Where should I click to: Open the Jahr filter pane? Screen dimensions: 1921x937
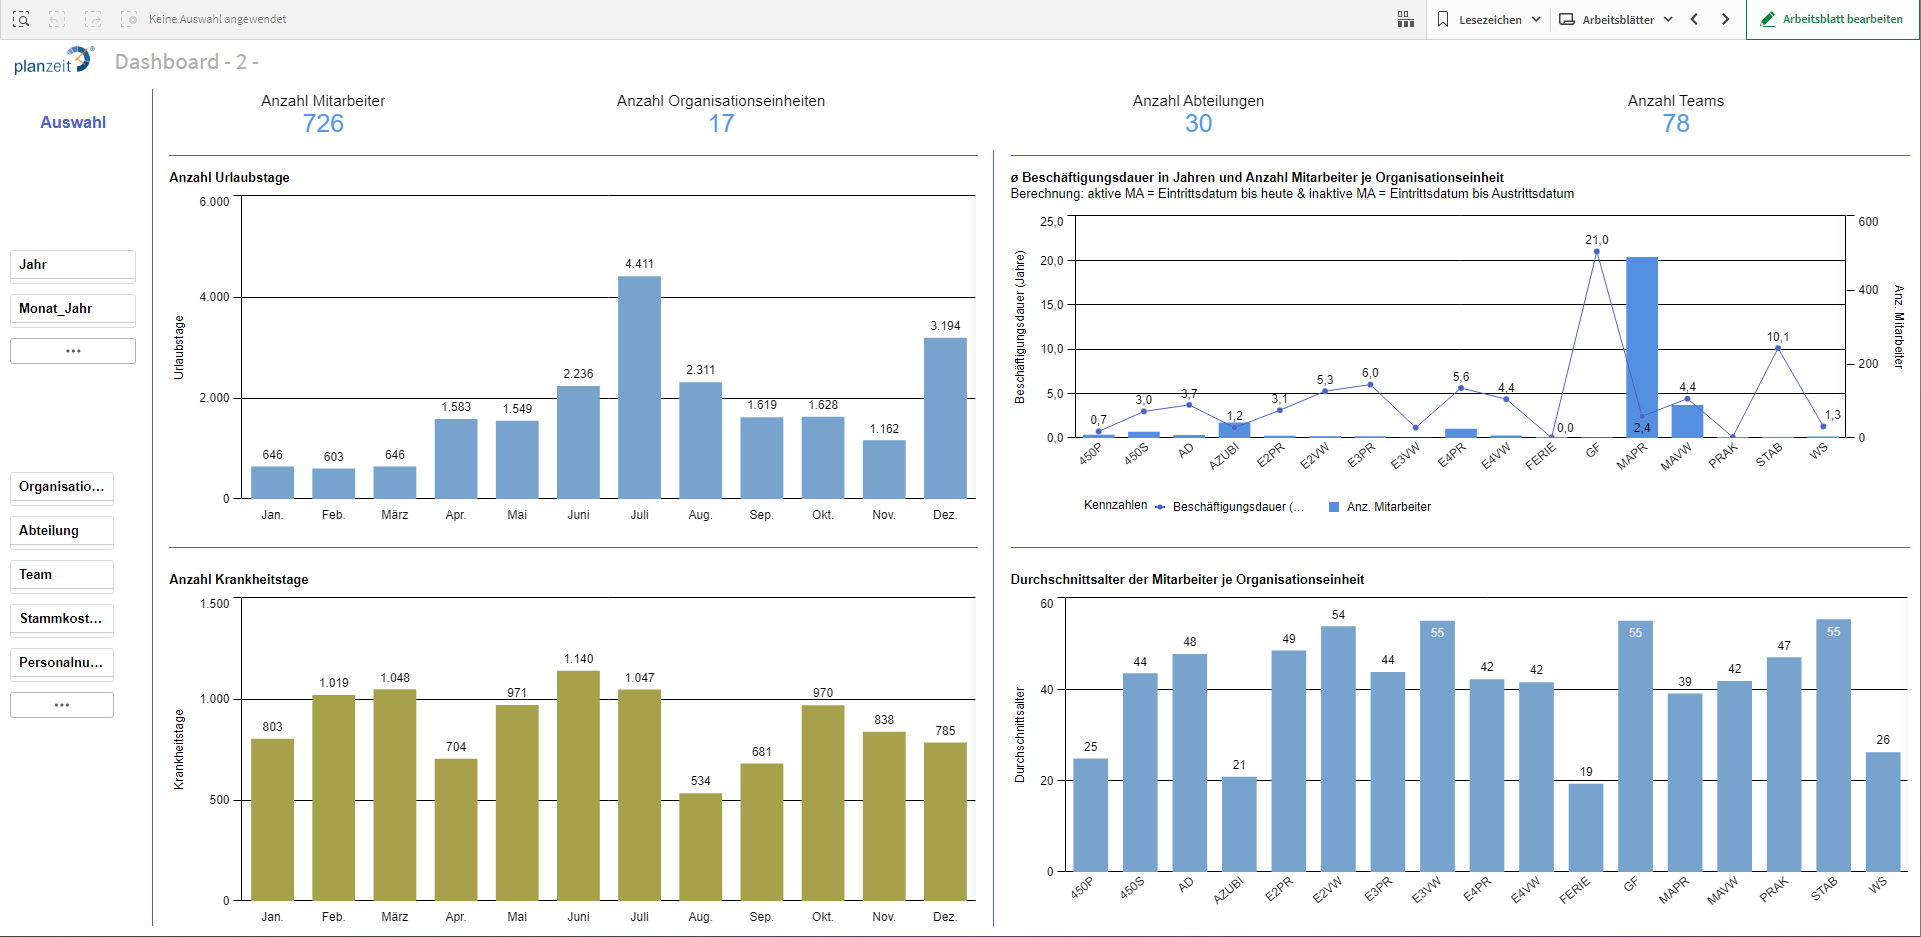tap(72, 265)
